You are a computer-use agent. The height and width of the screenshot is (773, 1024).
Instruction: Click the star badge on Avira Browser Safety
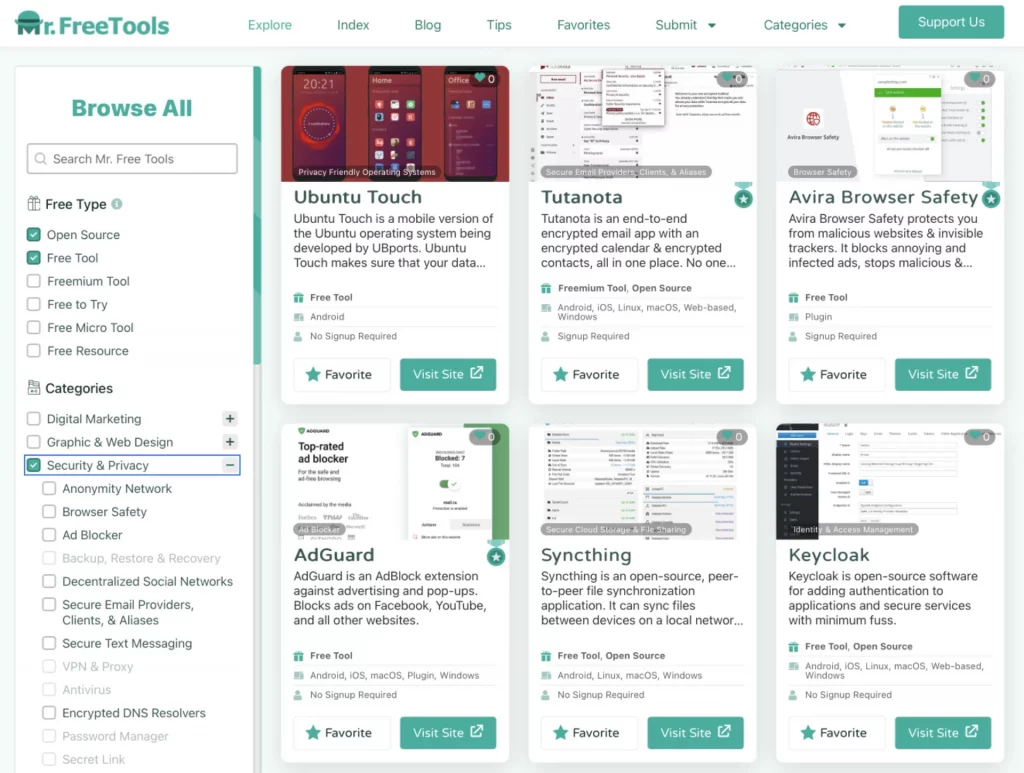coord(991,198)
